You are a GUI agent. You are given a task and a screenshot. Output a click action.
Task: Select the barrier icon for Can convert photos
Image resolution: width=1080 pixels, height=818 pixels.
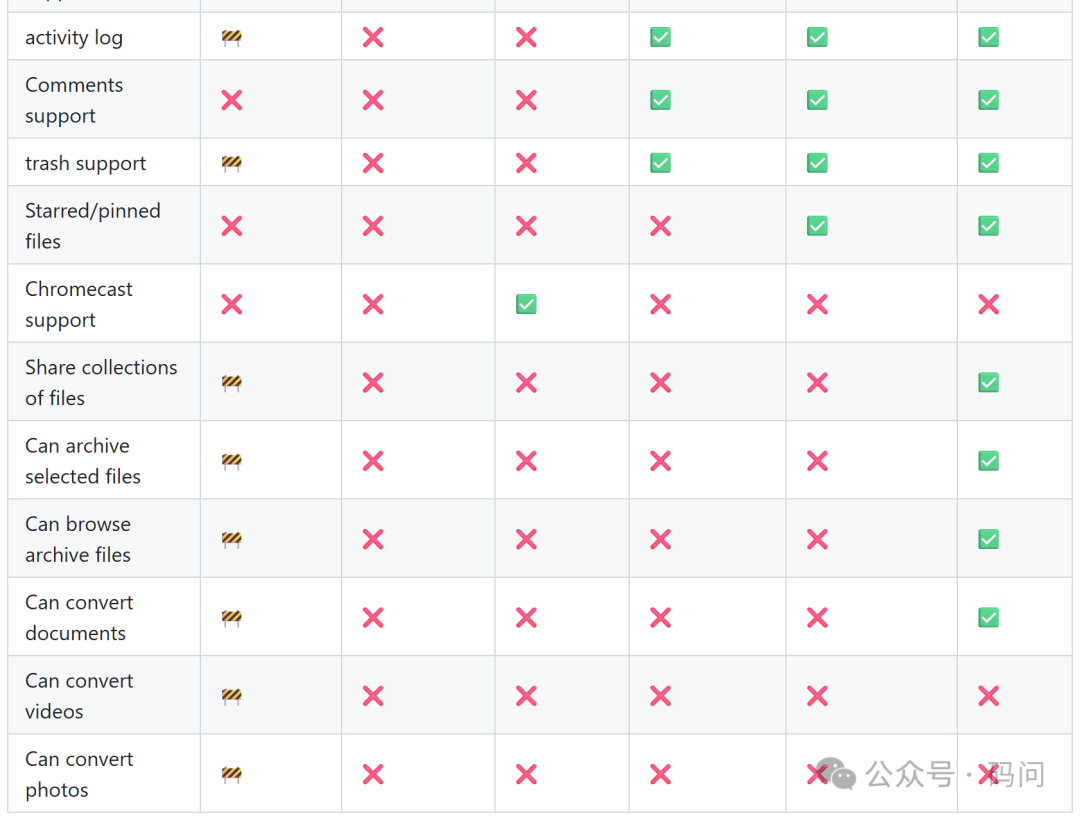click(x=231, y=774)
